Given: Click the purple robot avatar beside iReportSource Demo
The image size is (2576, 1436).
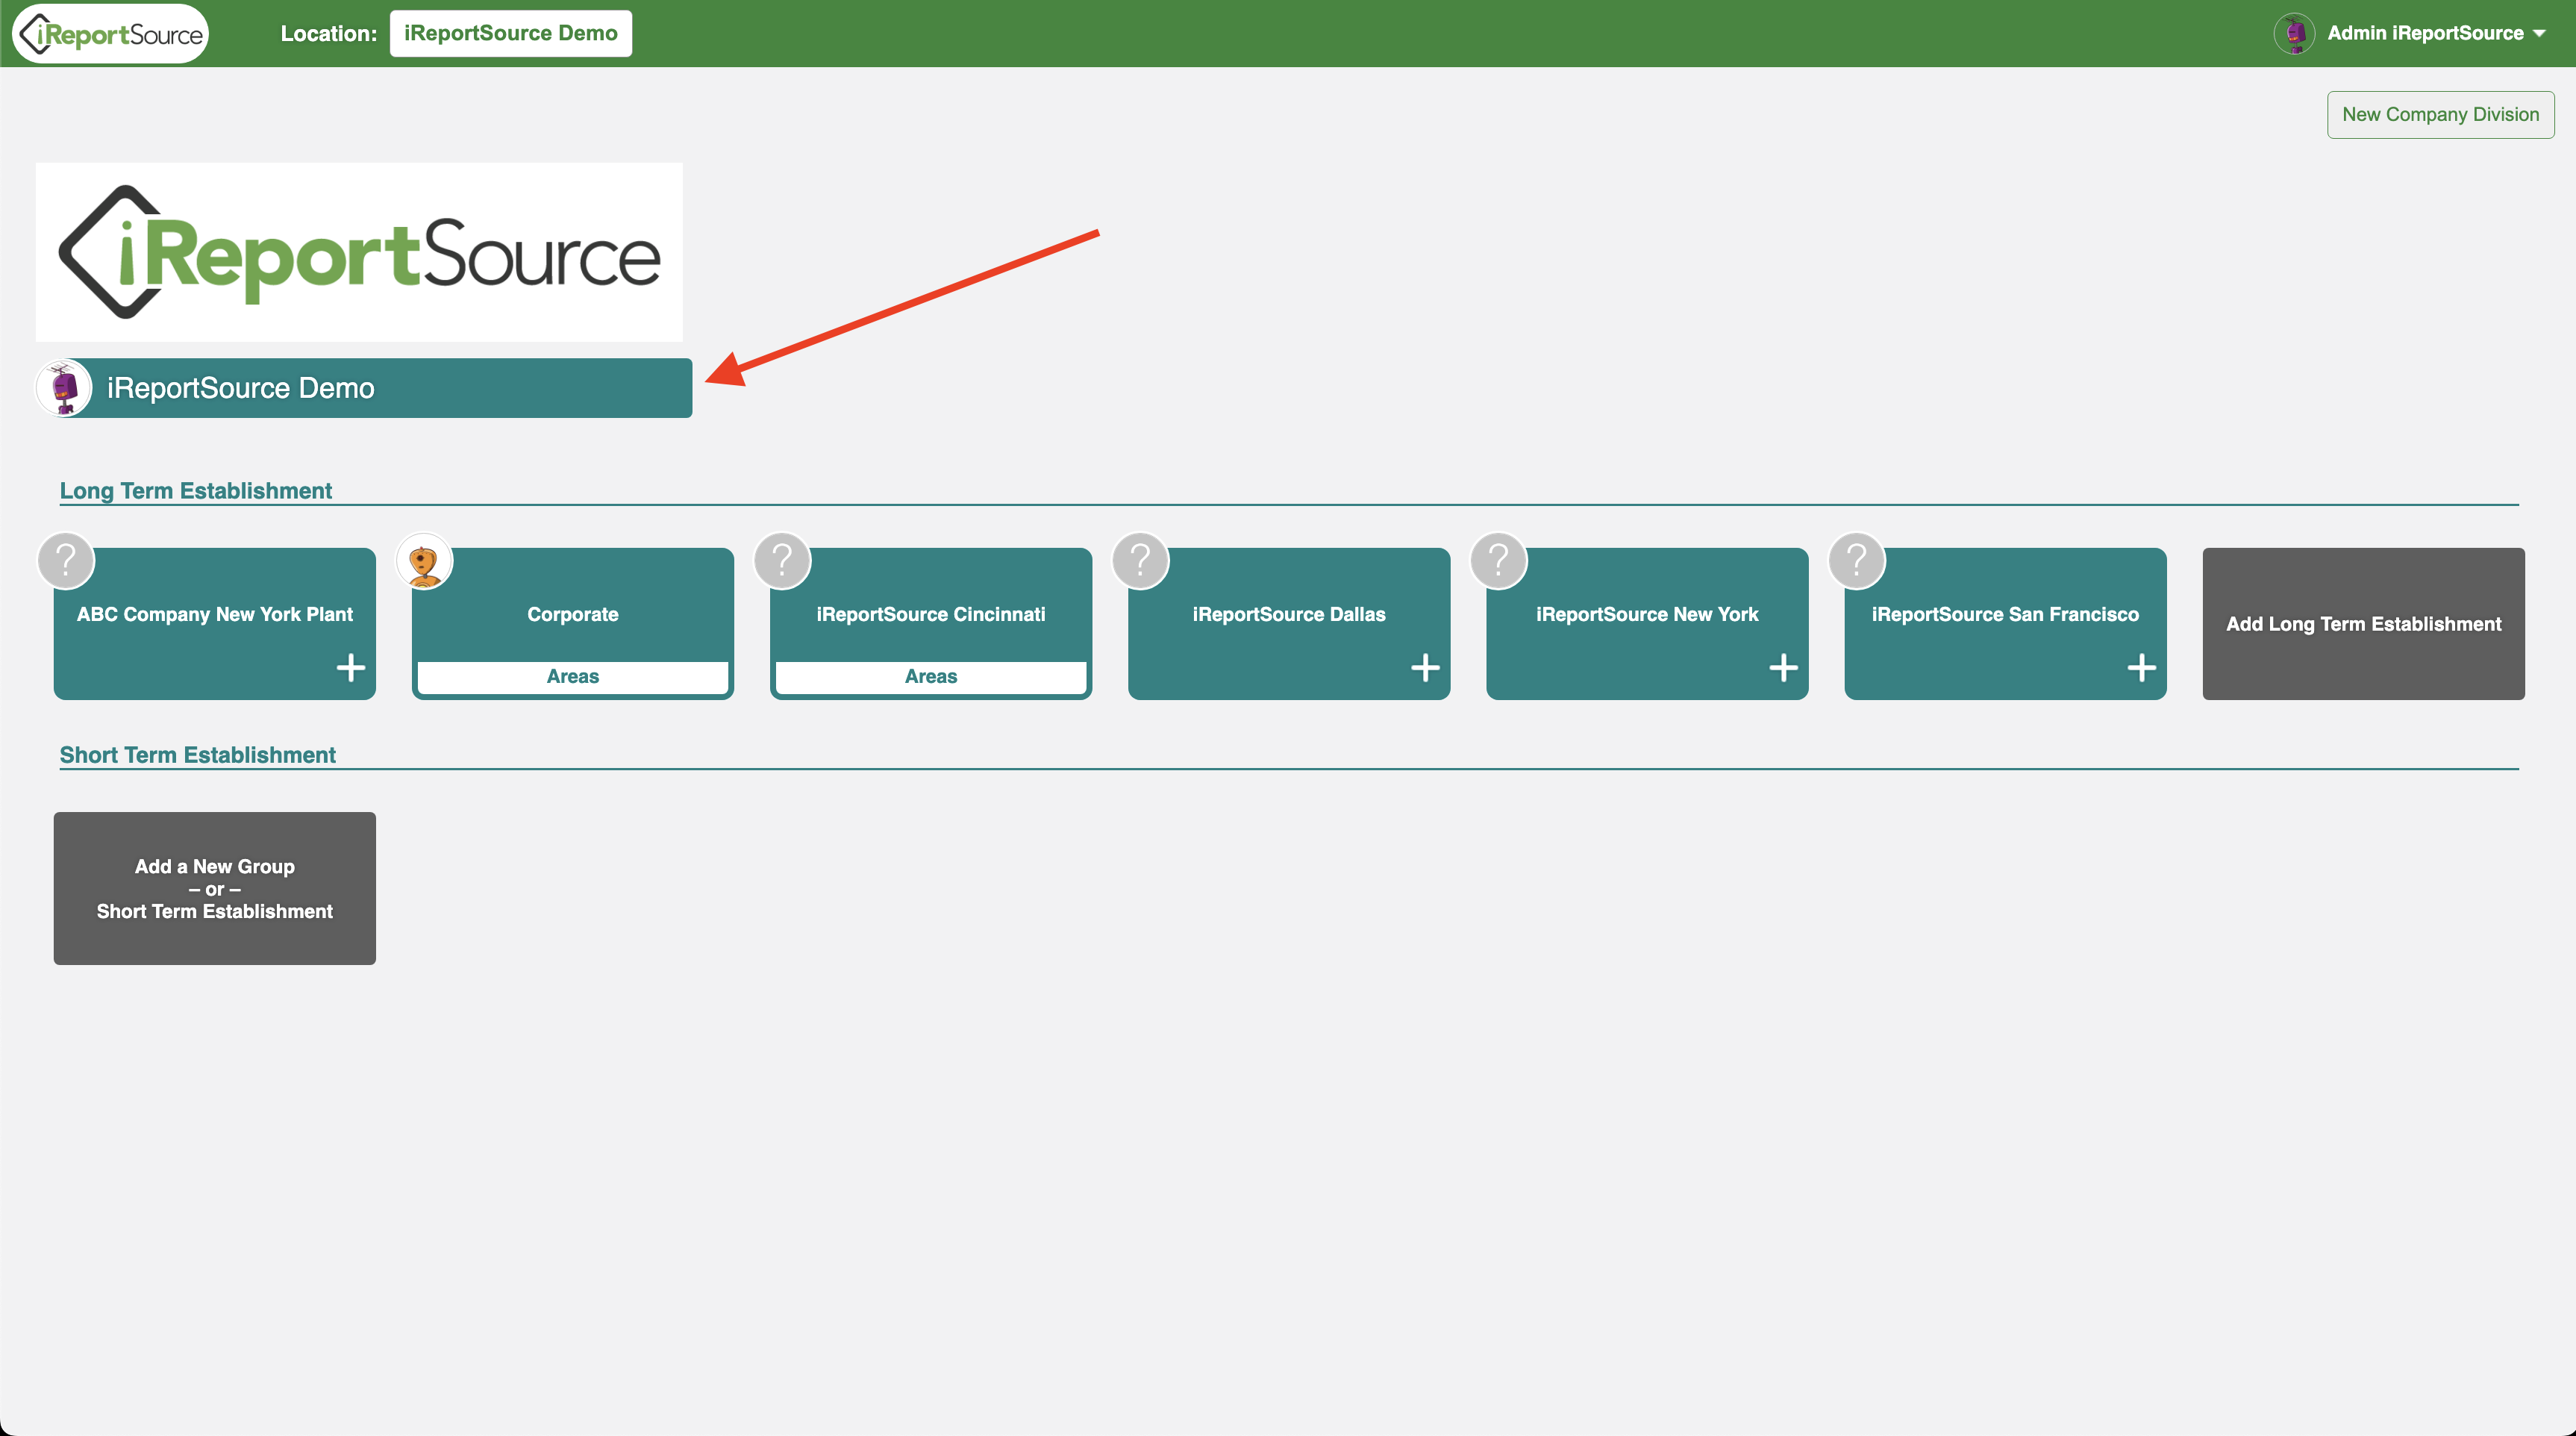Looking at the screenshot, I should 65,388.
